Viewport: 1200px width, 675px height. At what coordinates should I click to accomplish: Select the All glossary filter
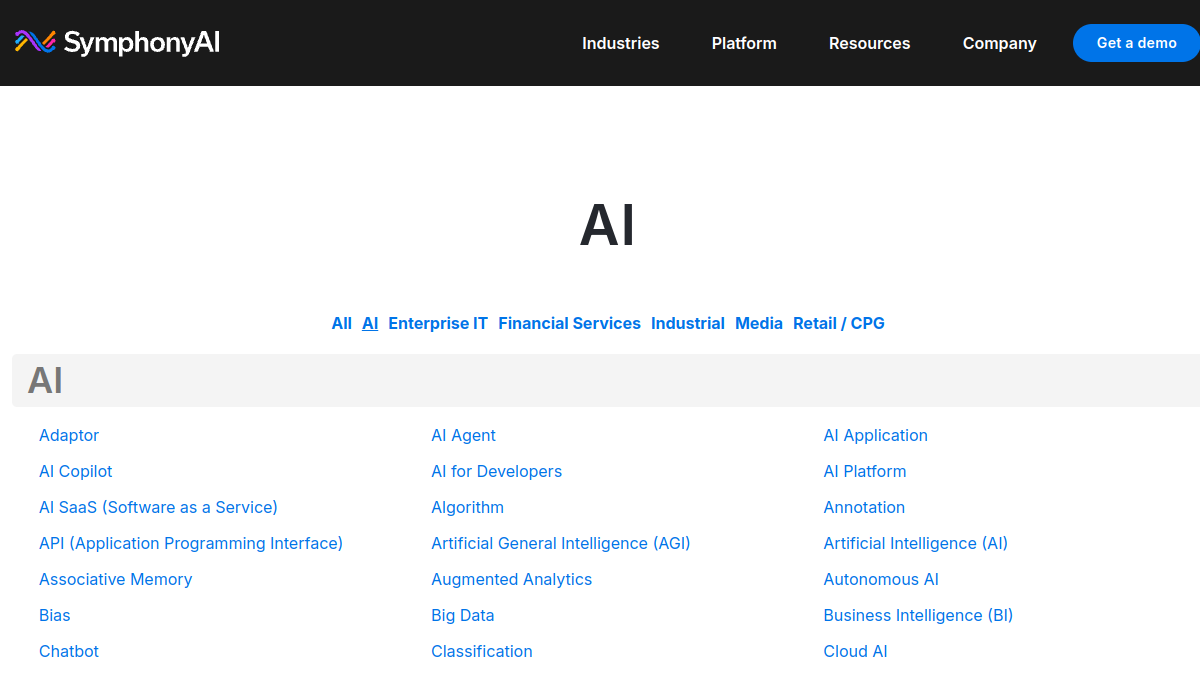point(342,323)
